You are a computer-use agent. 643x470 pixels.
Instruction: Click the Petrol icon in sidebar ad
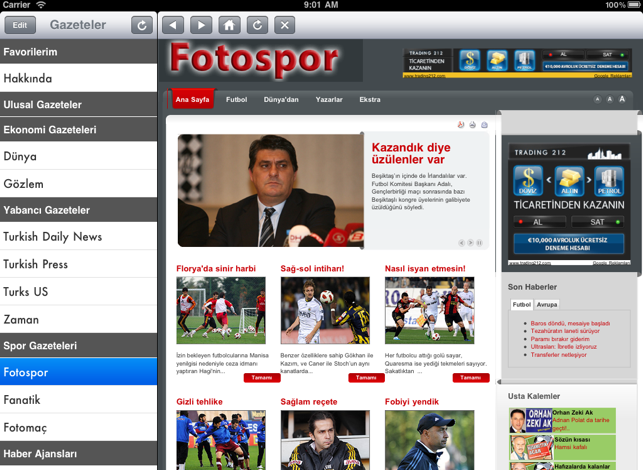(609, 180)
